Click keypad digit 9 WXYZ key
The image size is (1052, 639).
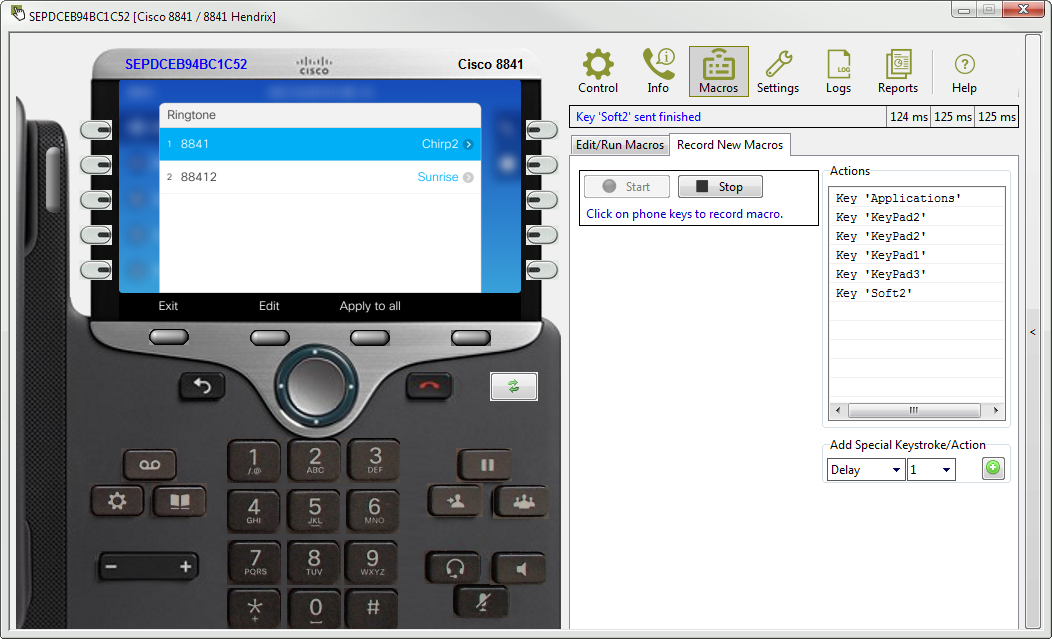coord(372,562)
